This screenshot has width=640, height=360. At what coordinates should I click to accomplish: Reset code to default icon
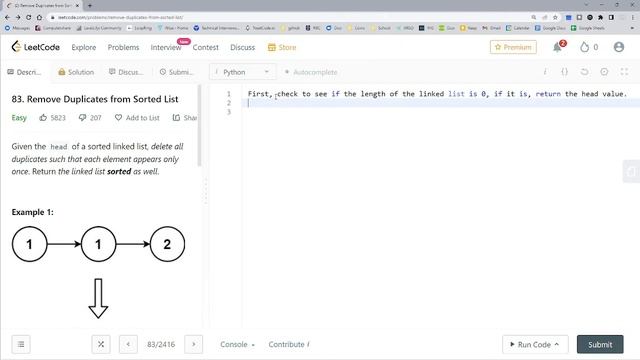pos(584,72)
